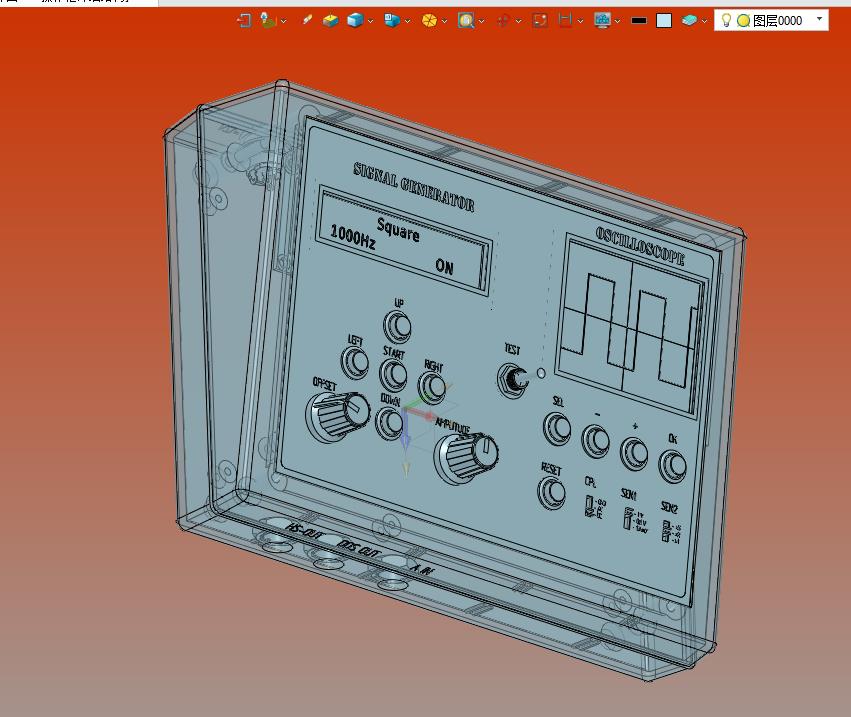Viewport: 851px width, 717px height.
Task: Toggle the light bulb layer visibility
Action: point(726,21)
